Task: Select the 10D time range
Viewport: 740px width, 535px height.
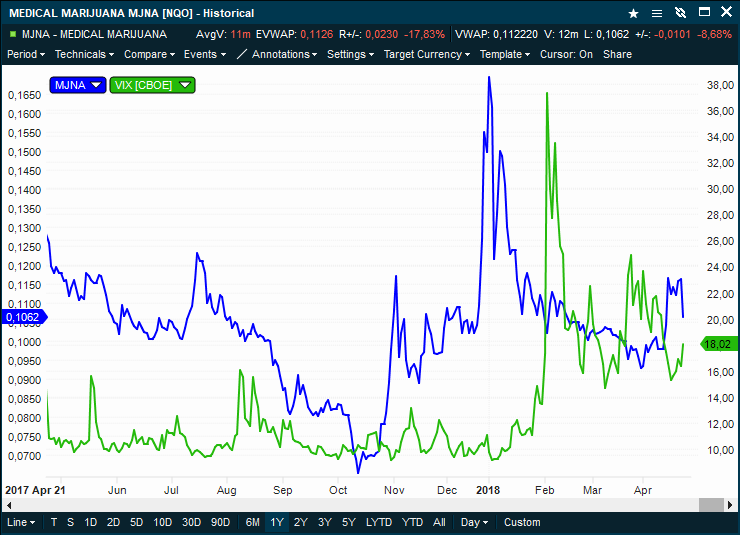Action: coord(162,522)
